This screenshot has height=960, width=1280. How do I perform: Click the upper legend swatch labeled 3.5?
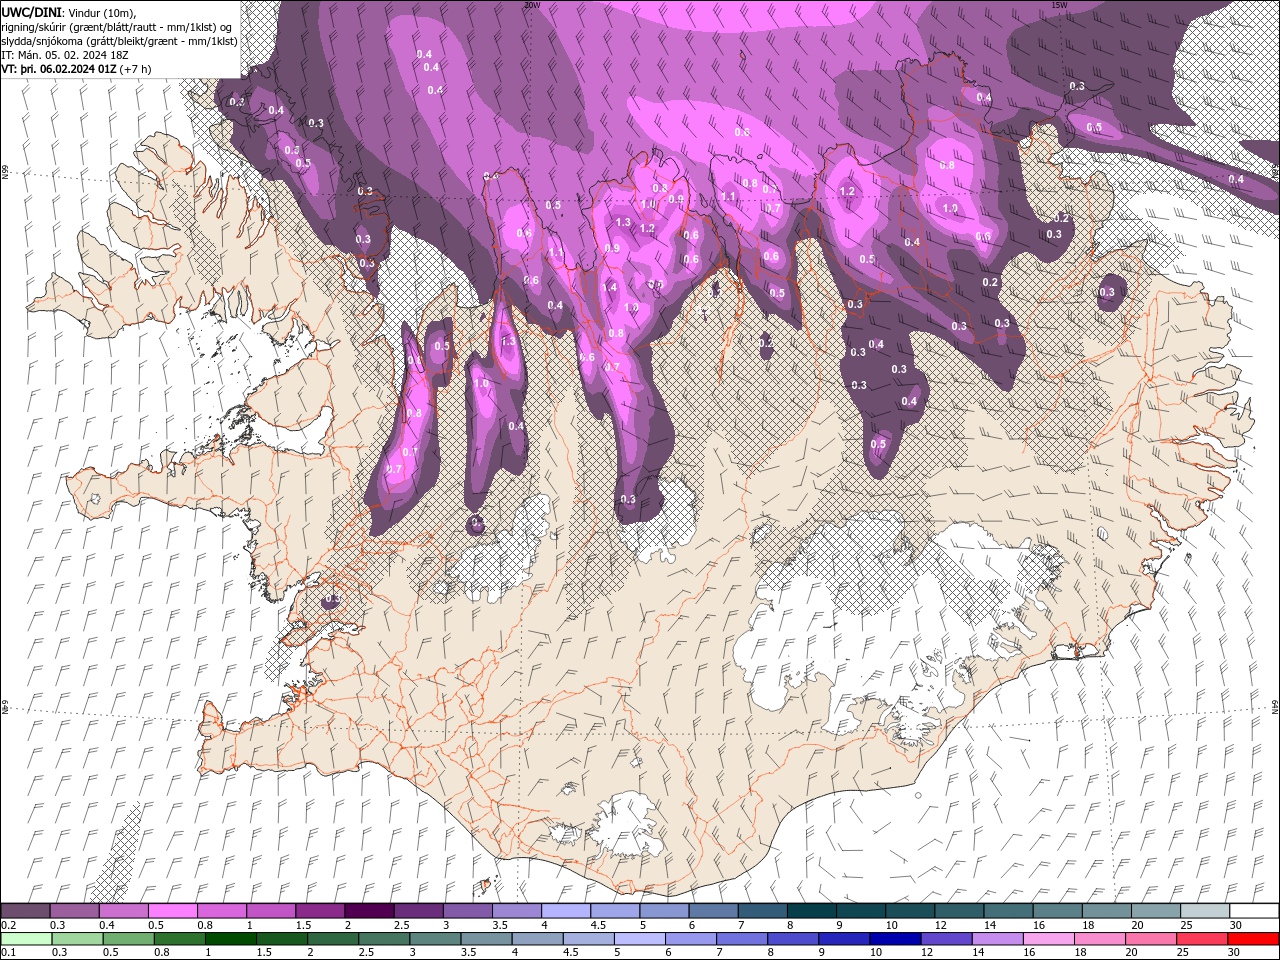pyautogui.click(x=517, y=911)
